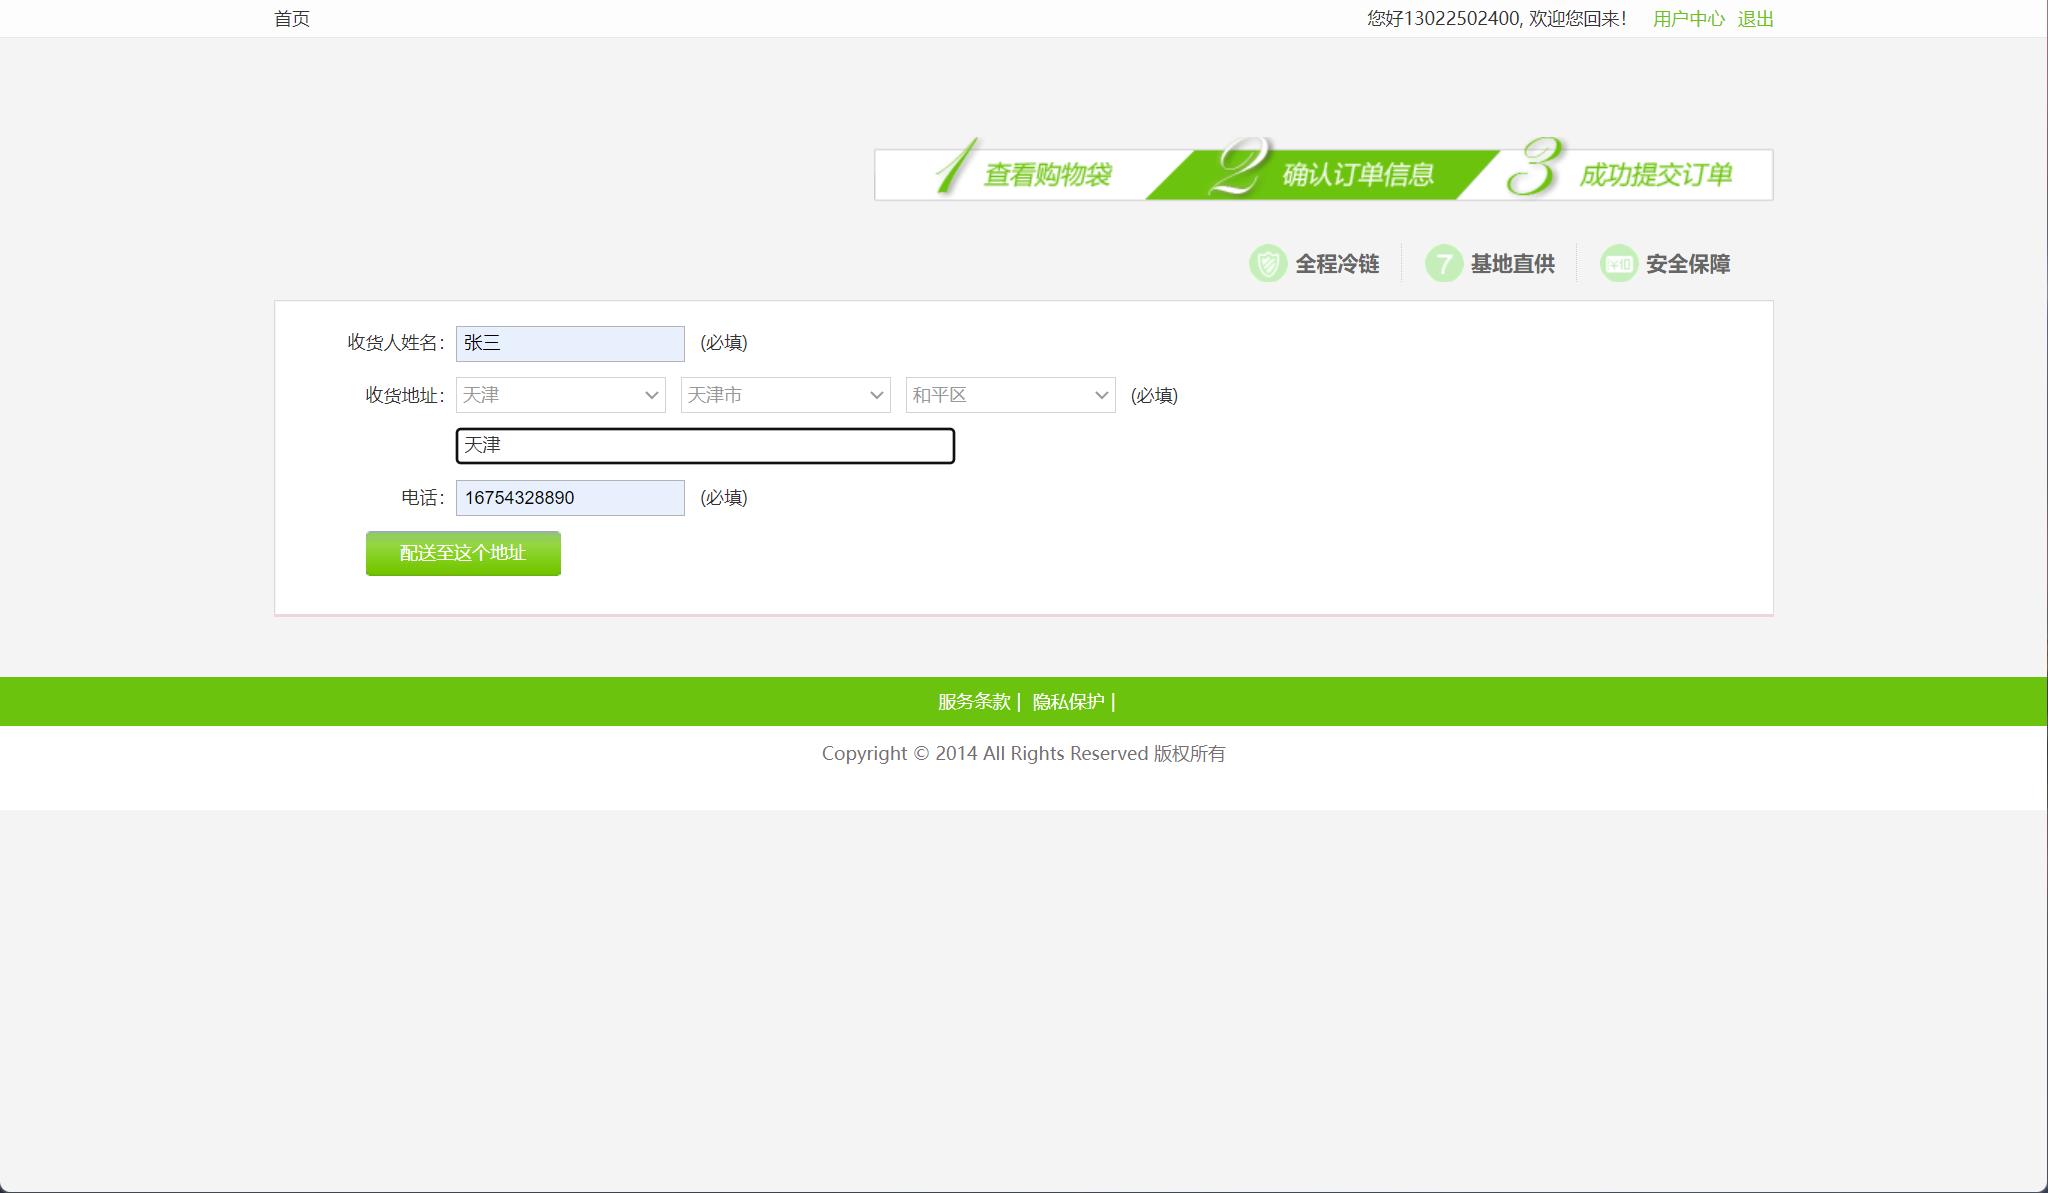Click the 基地直供 number 7 icon
The height and width of the screenshot is (1193, 2048).
pos(1444,263)
